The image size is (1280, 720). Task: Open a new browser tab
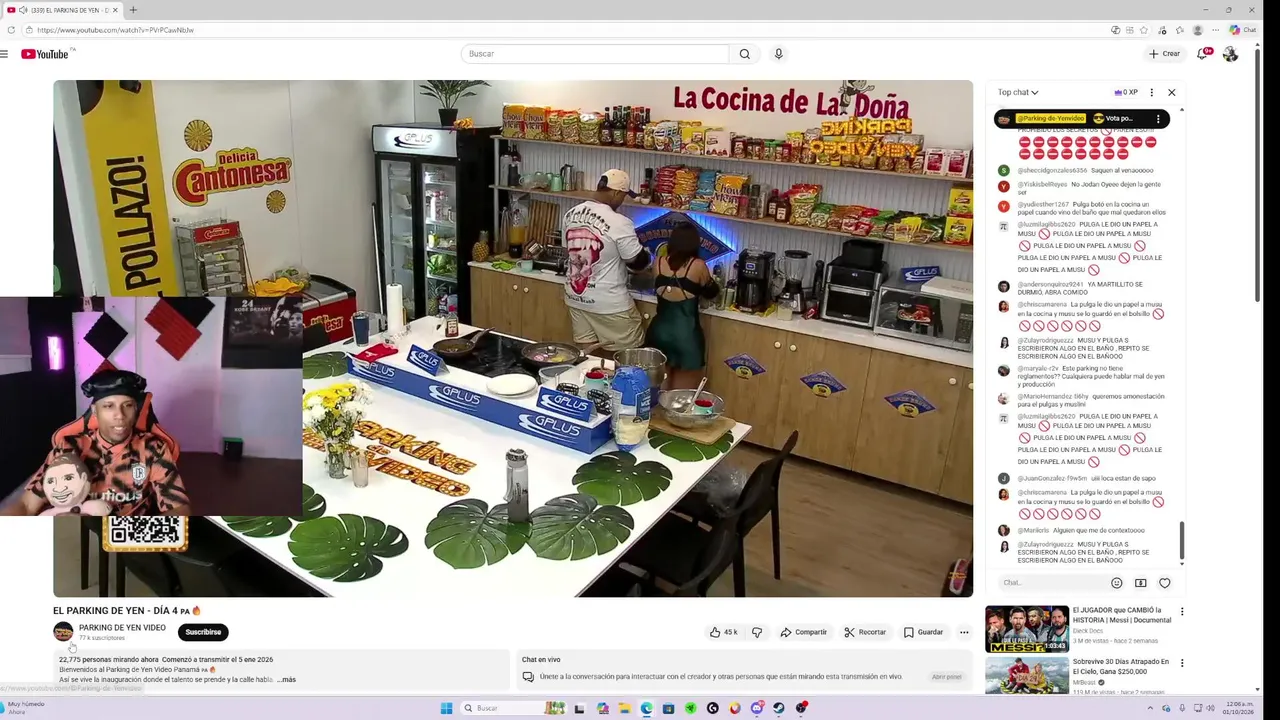133,10
